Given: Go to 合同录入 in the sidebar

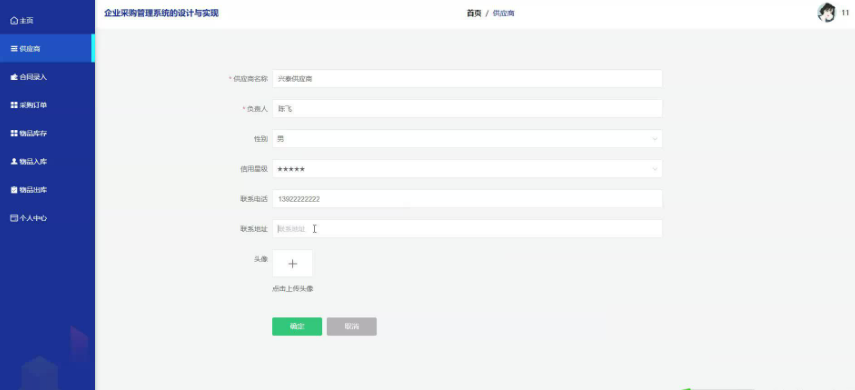Looking at the screenshot, I should pos(47,77).
